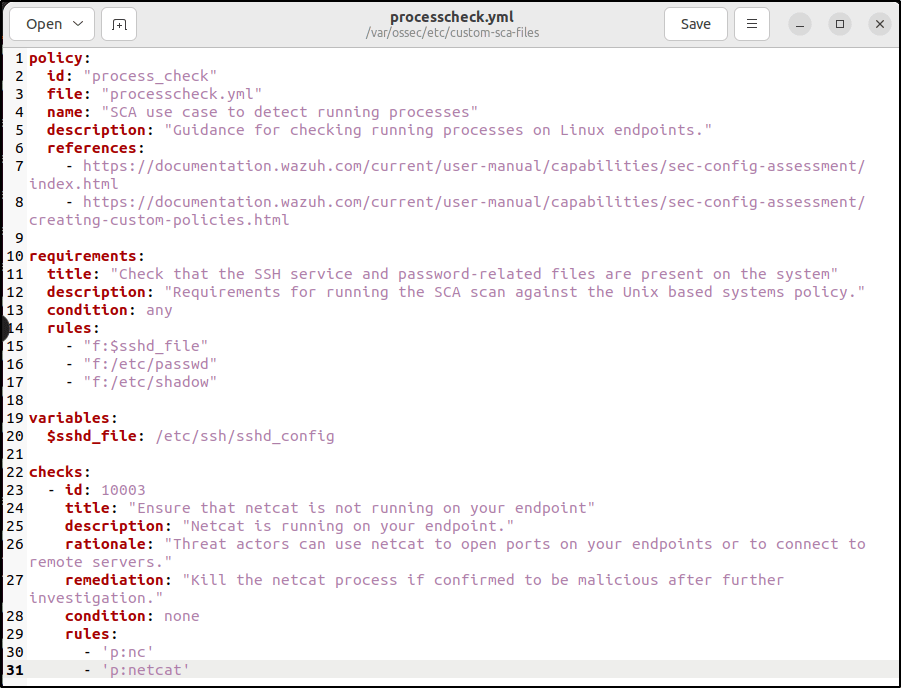Place cursor on the 'p:nc' rule

pos(129,652)
